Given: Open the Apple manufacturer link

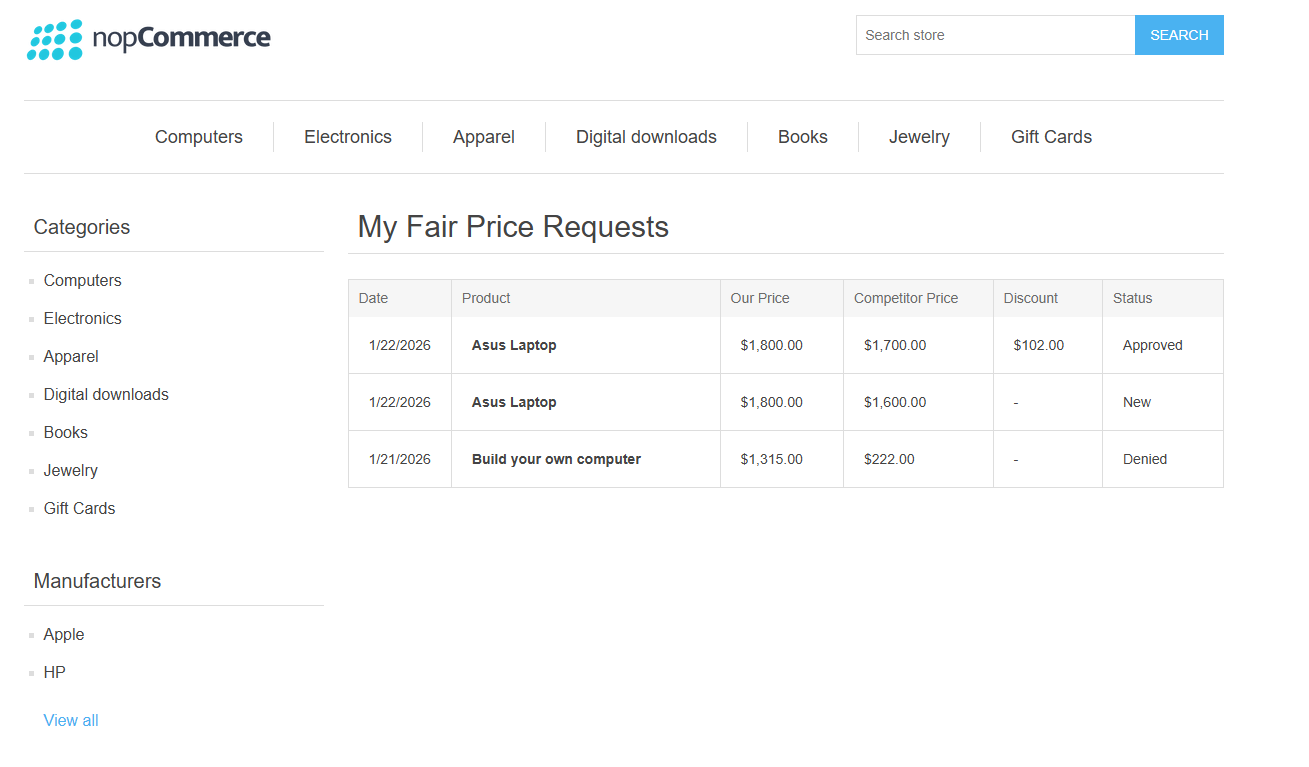Looking at the screenshot, I should (64, 635).
